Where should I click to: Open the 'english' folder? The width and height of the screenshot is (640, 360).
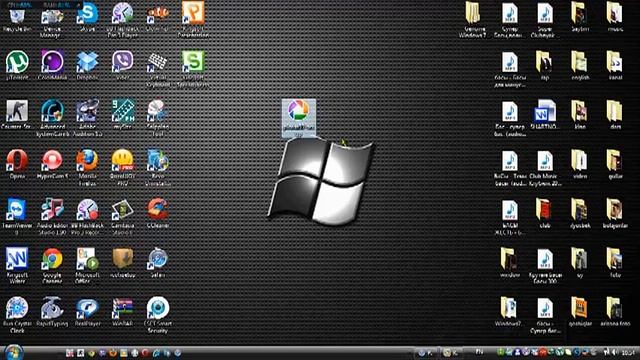pyautogui.click(x=580, y=65)
